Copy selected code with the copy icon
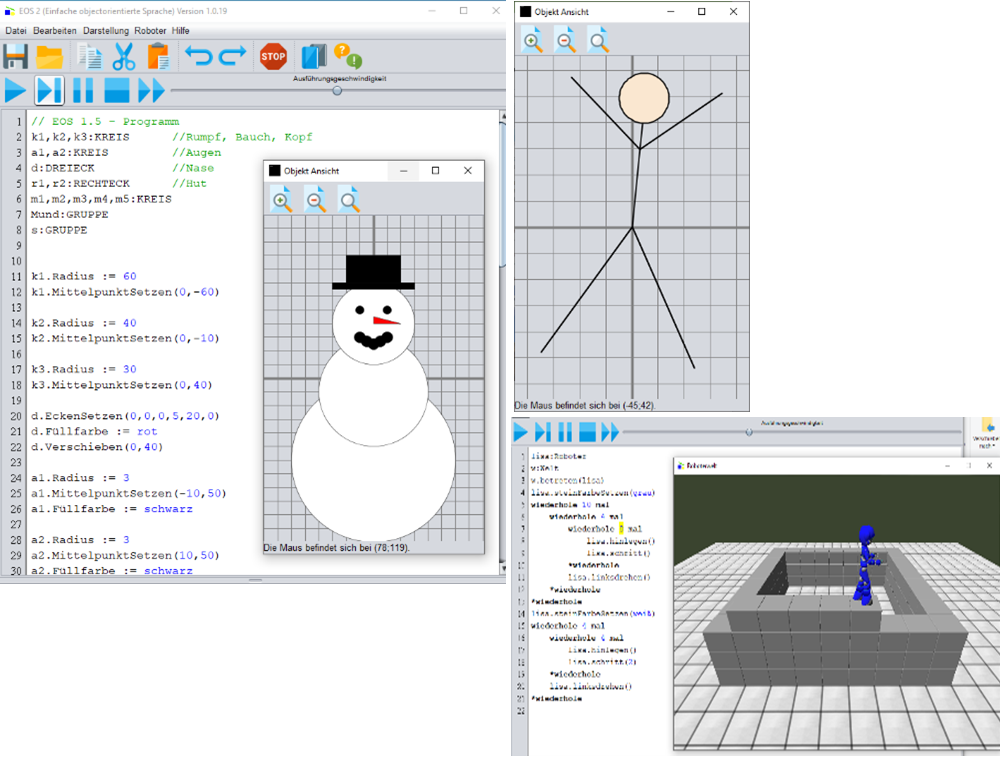This screenshot has width=1000, height=761. click(90, 57)
